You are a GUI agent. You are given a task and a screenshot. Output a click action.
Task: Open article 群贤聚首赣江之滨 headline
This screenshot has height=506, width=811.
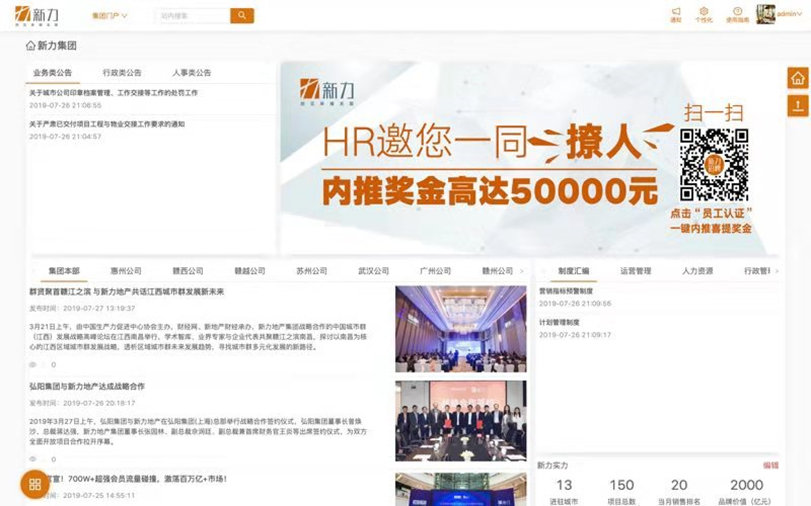127,292
